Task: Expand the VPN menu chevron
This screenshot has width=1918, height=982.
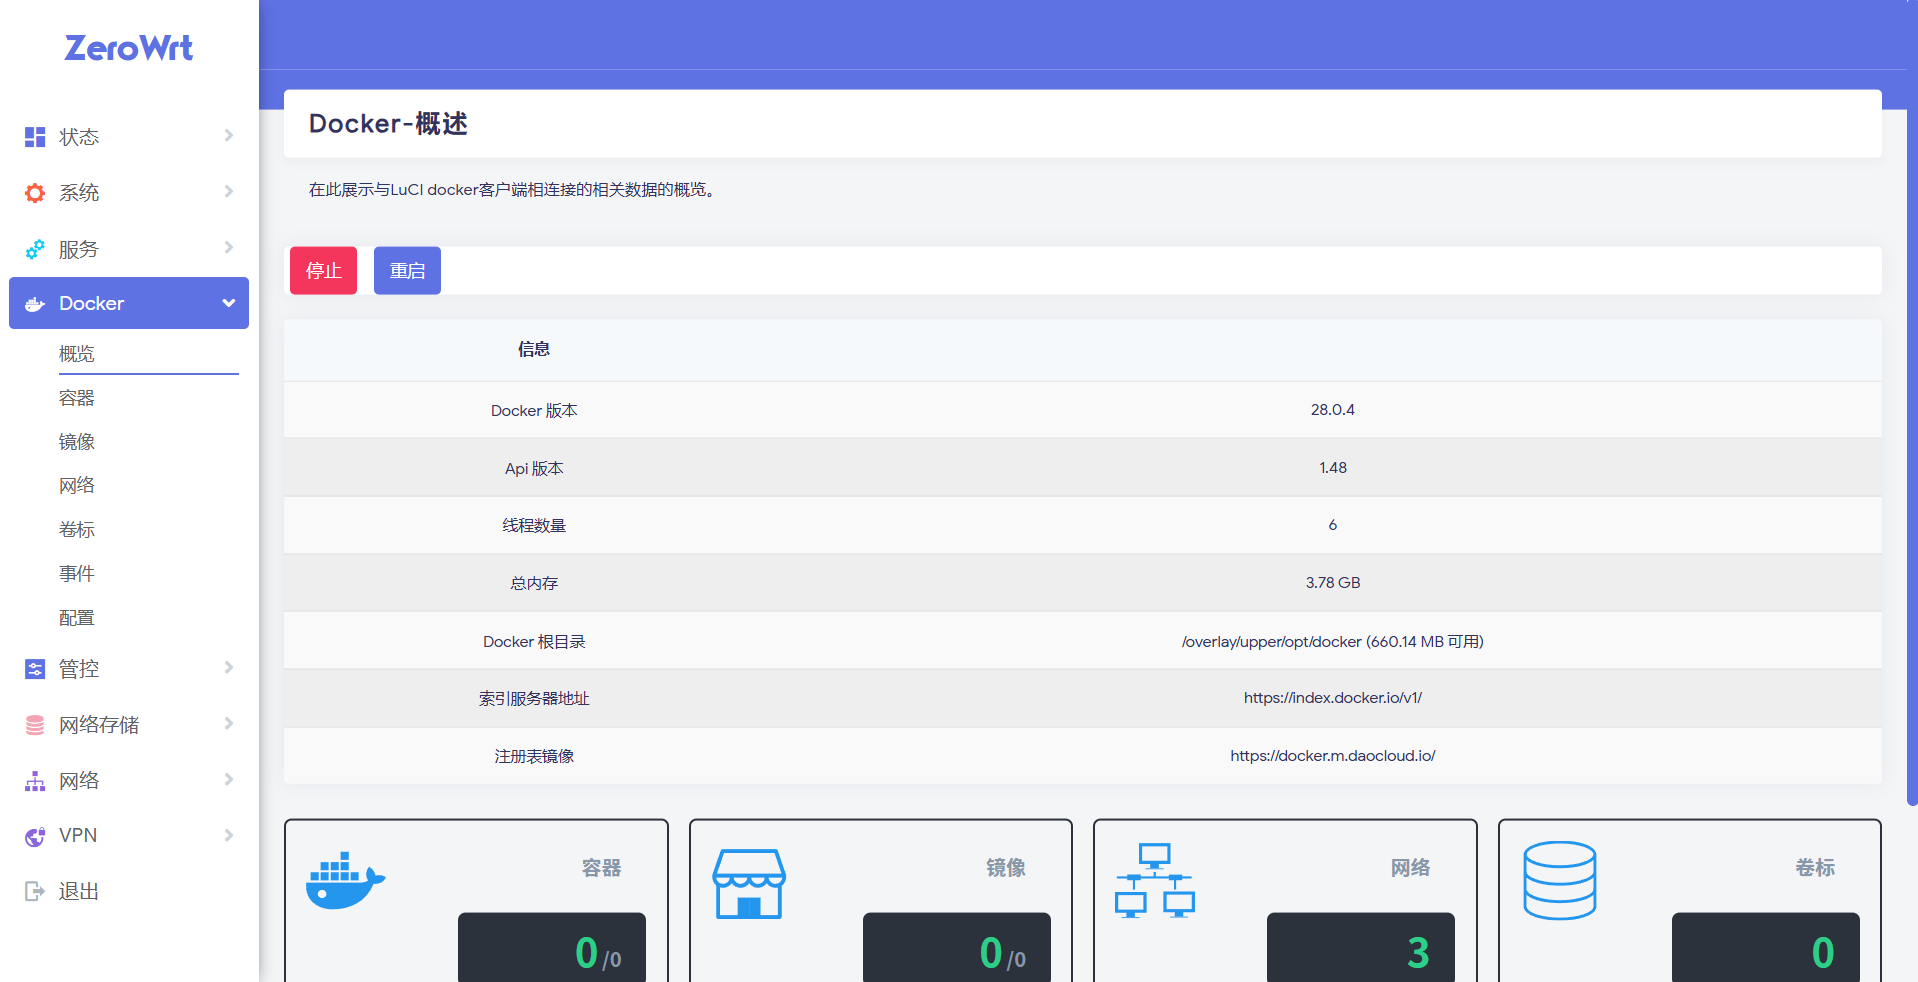Action: click(229, 835)
